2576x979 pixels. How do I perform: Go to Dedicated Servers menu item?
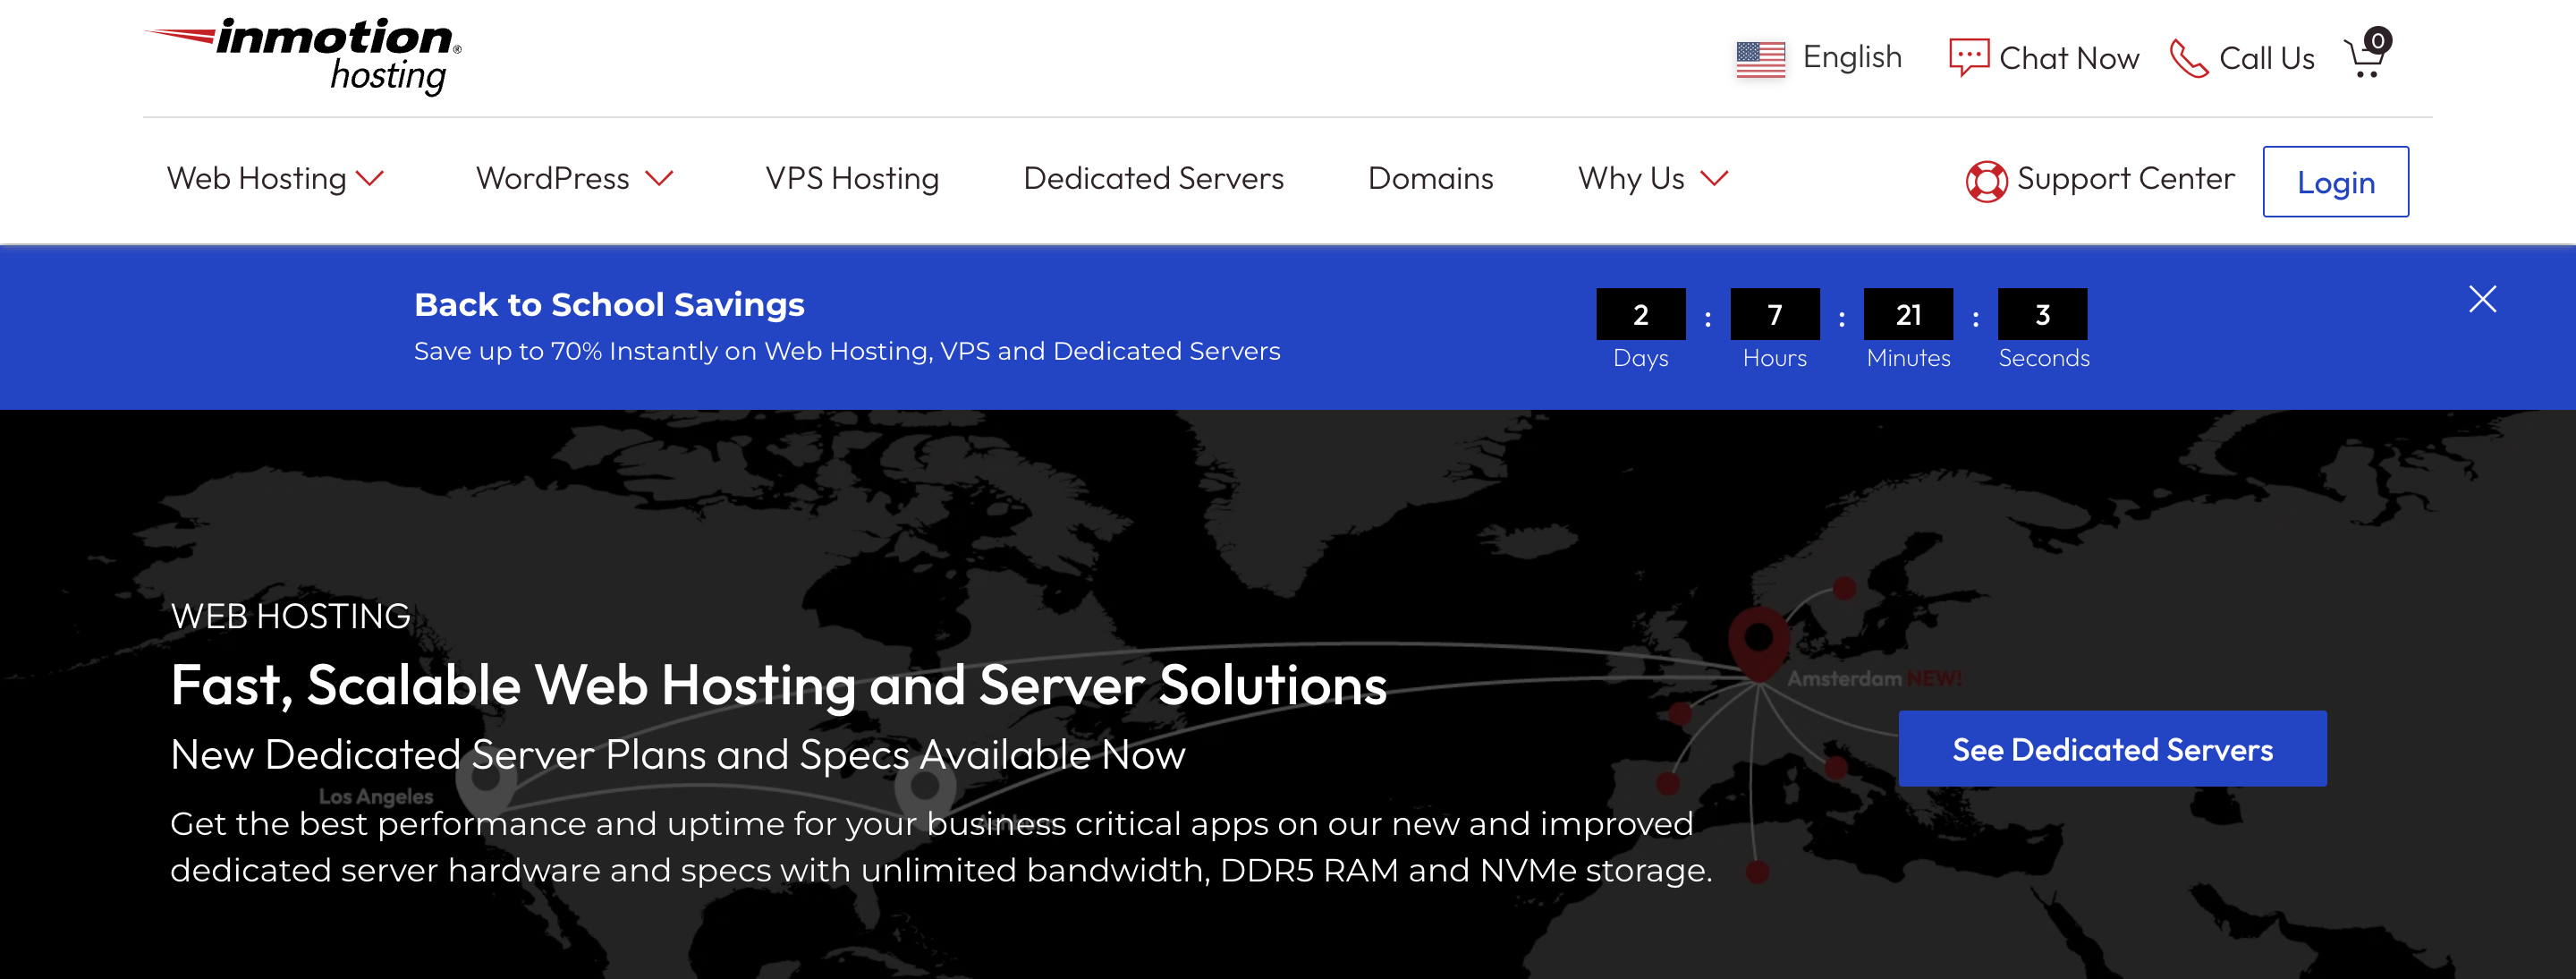[1153, 179]
